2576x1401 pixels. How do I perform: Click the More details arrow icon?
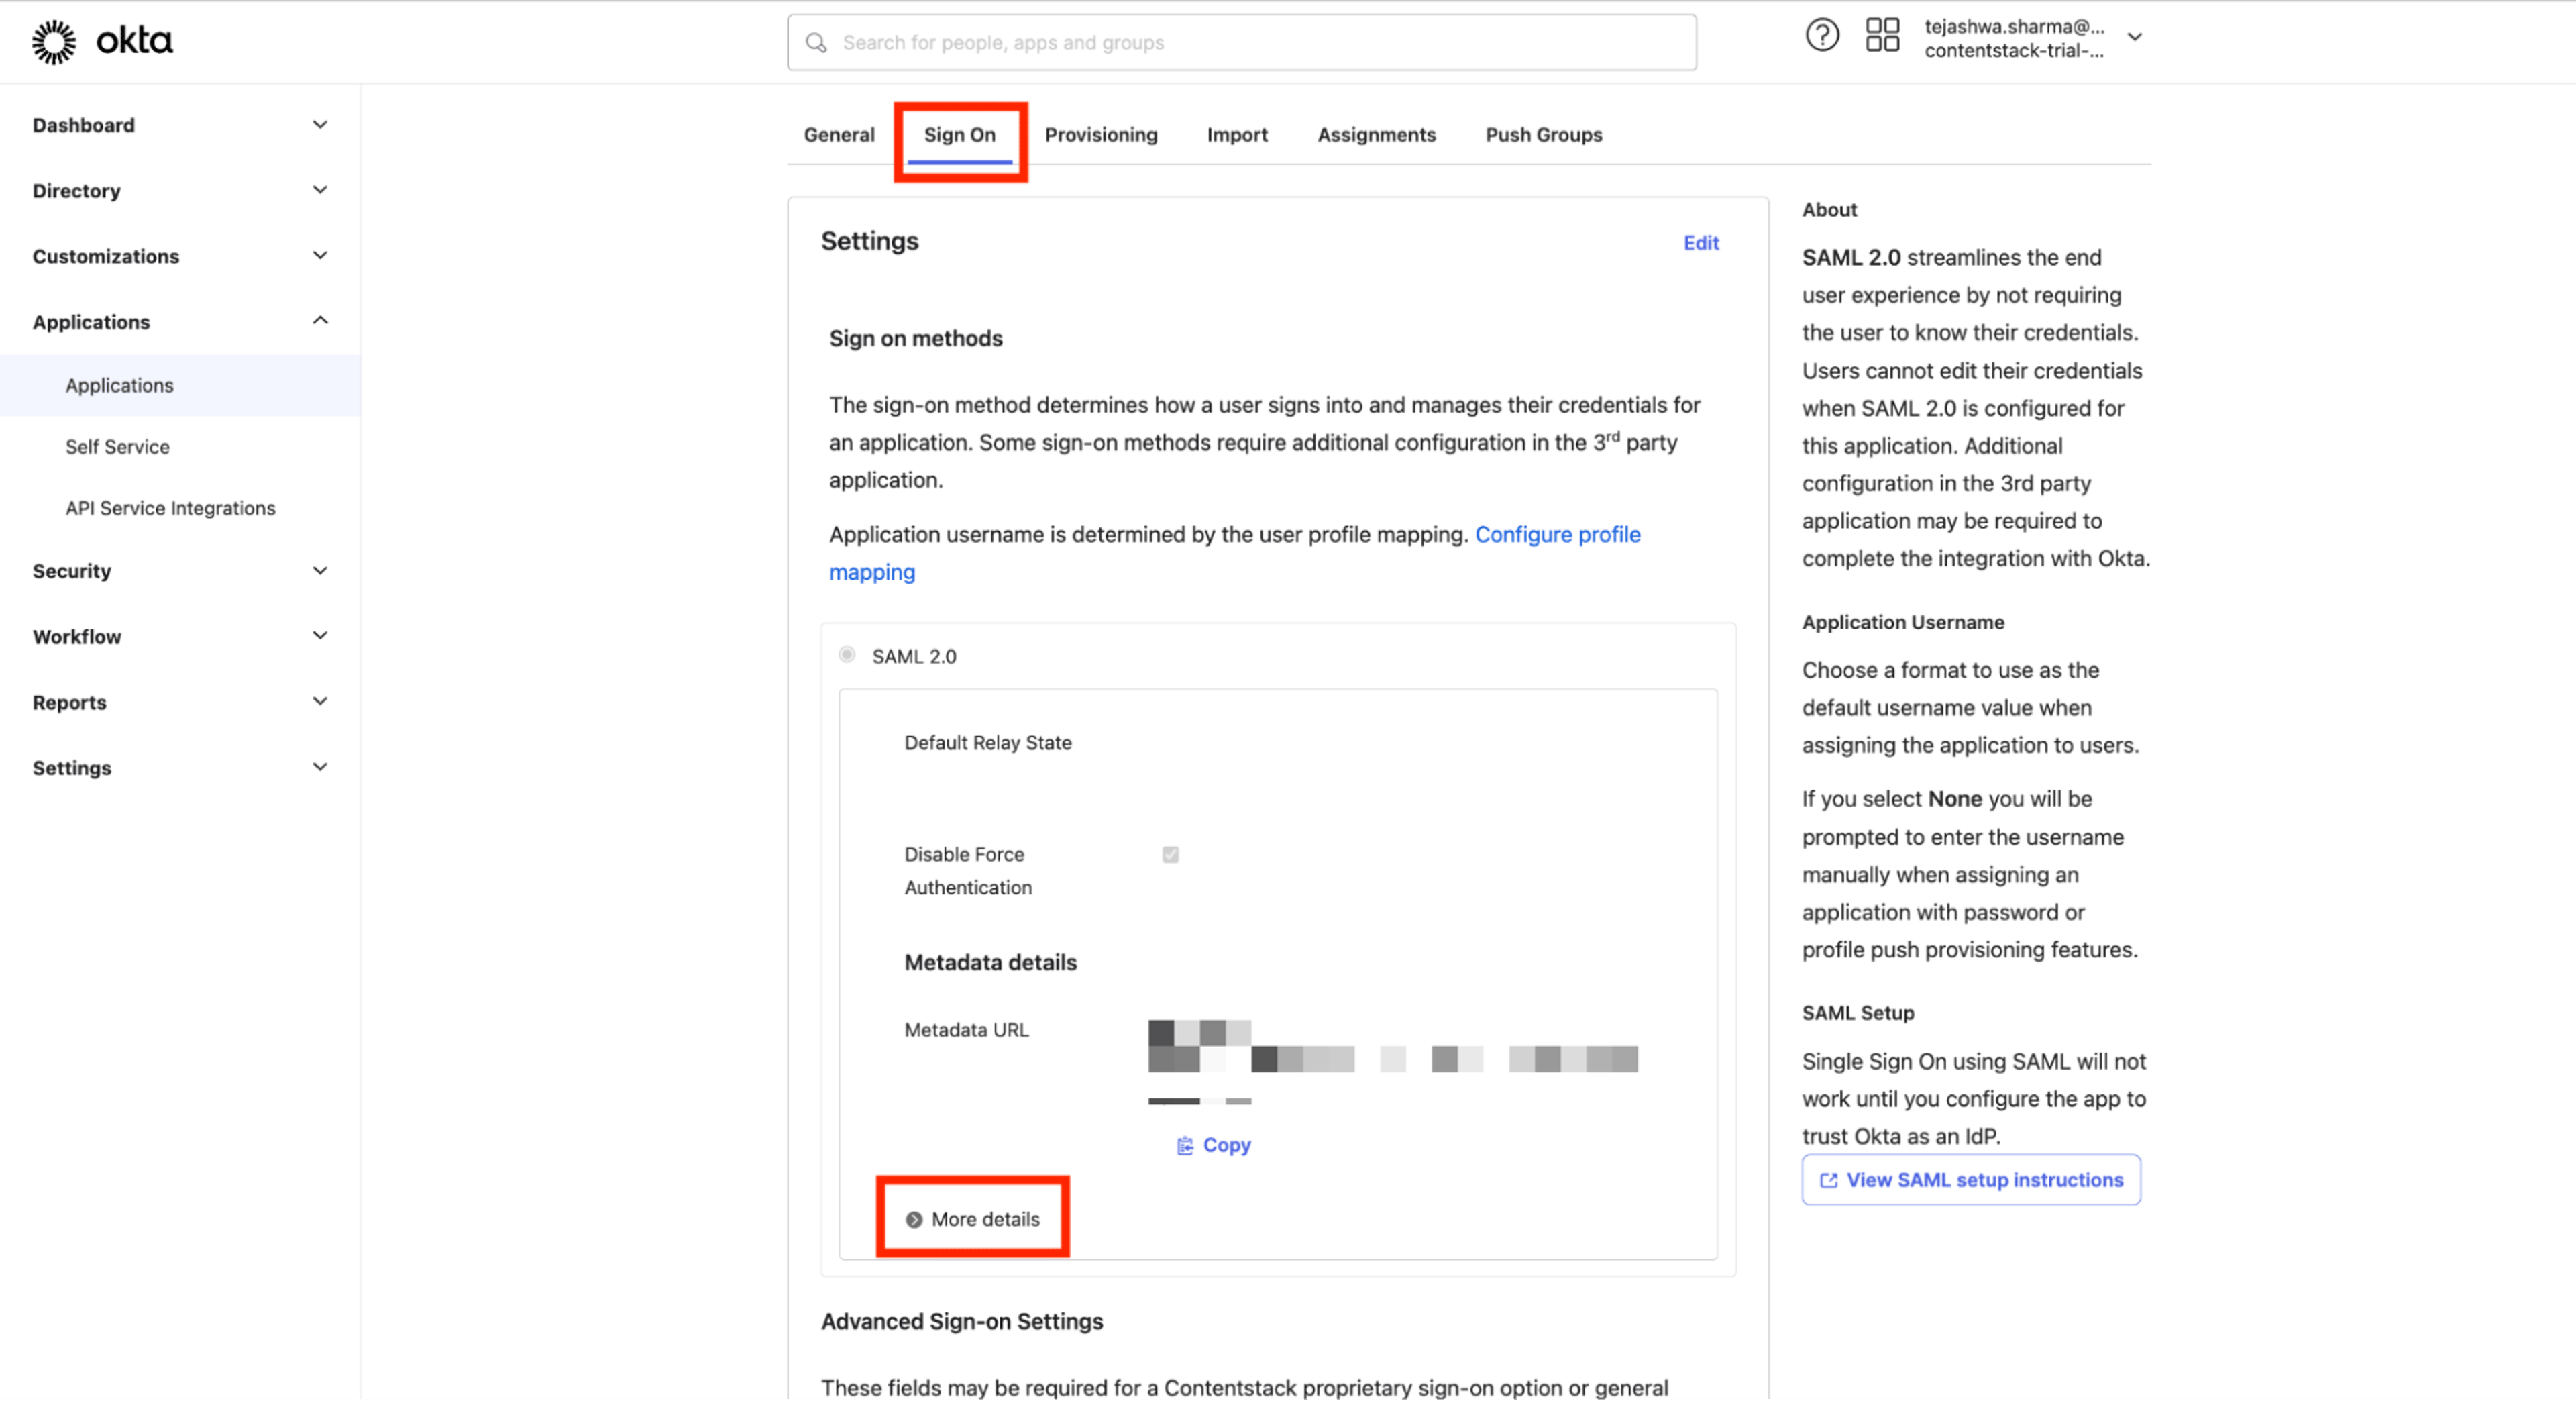(914, 1220)
